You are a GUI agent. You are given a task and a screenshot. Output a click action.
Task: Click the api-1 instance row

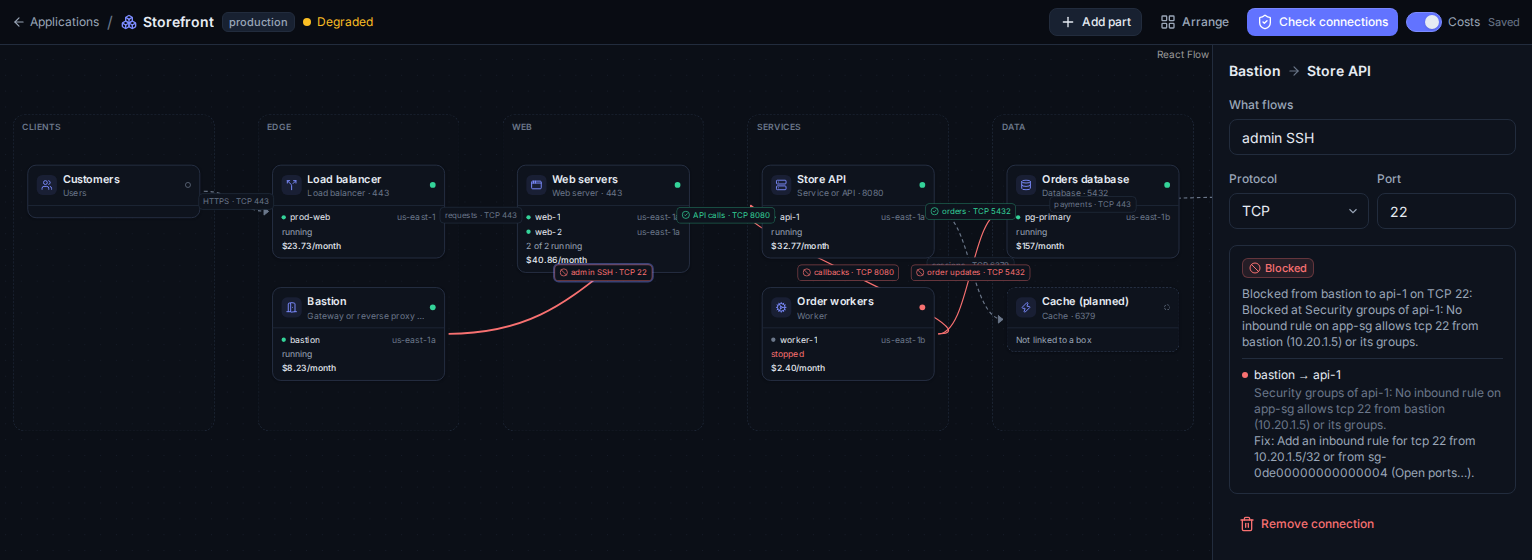tap(848, 216)
